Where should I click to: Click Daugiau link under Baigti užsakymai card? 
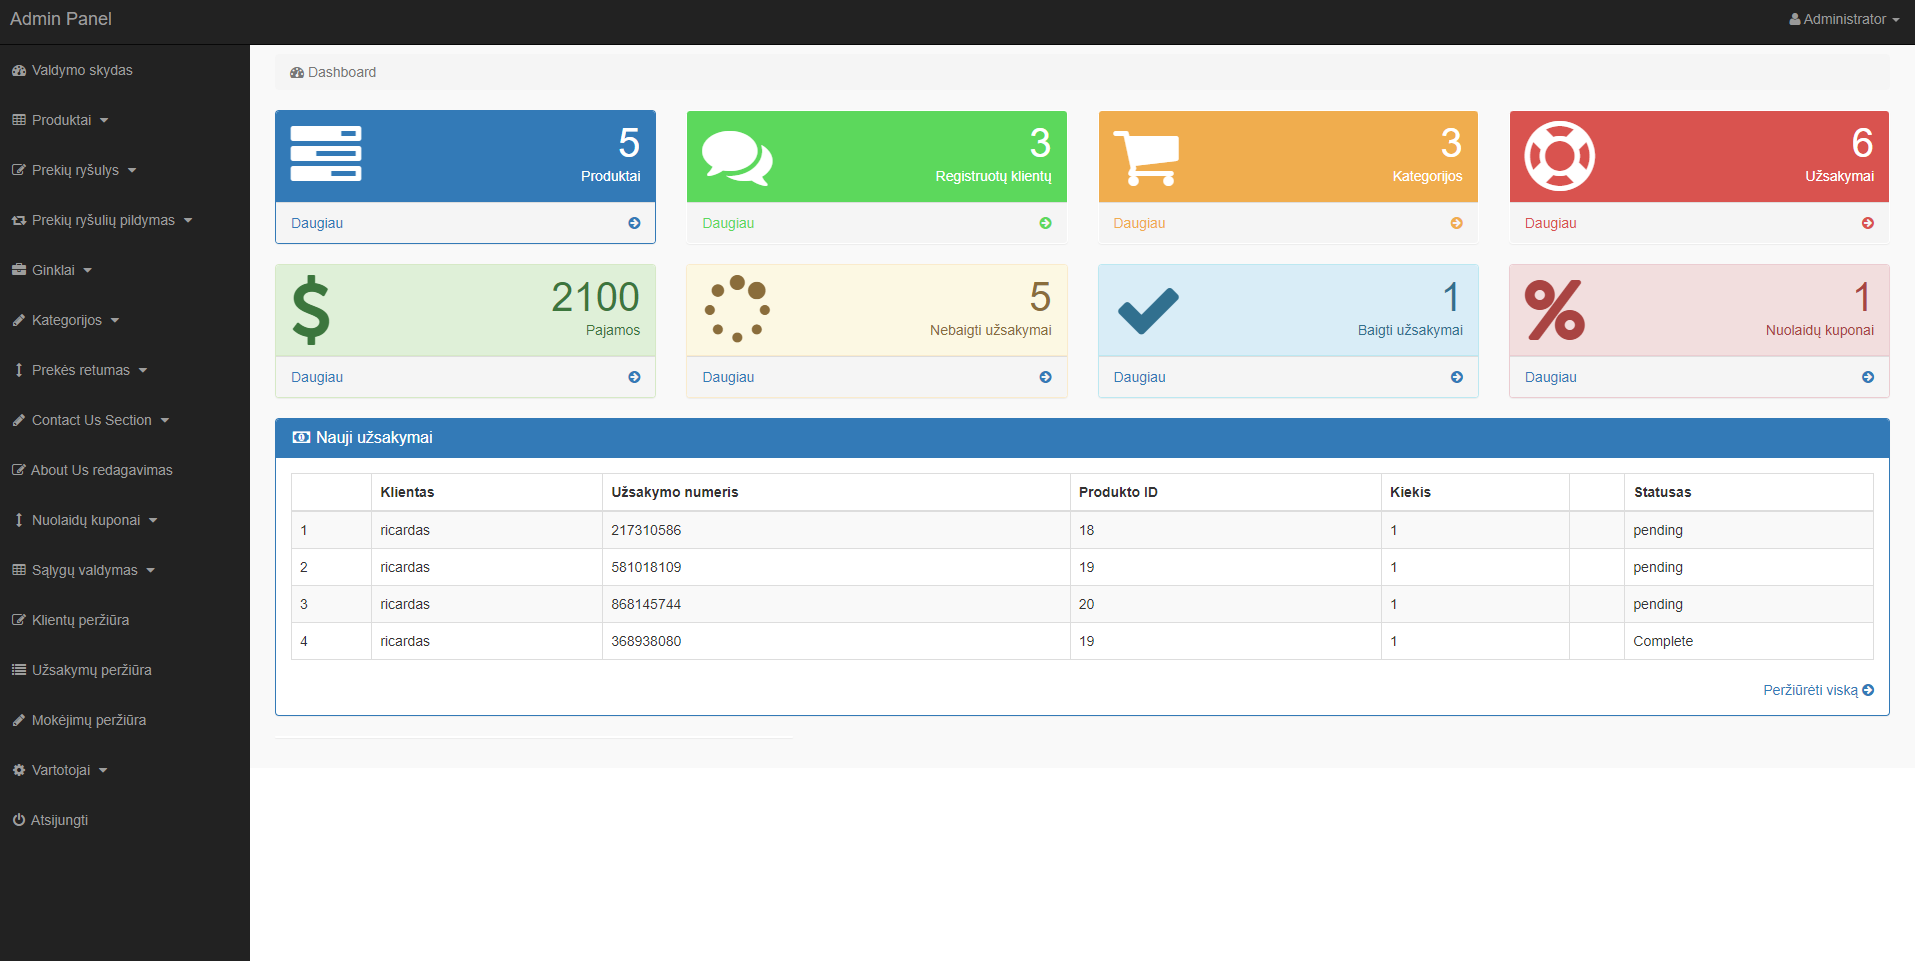point(1139,377)
